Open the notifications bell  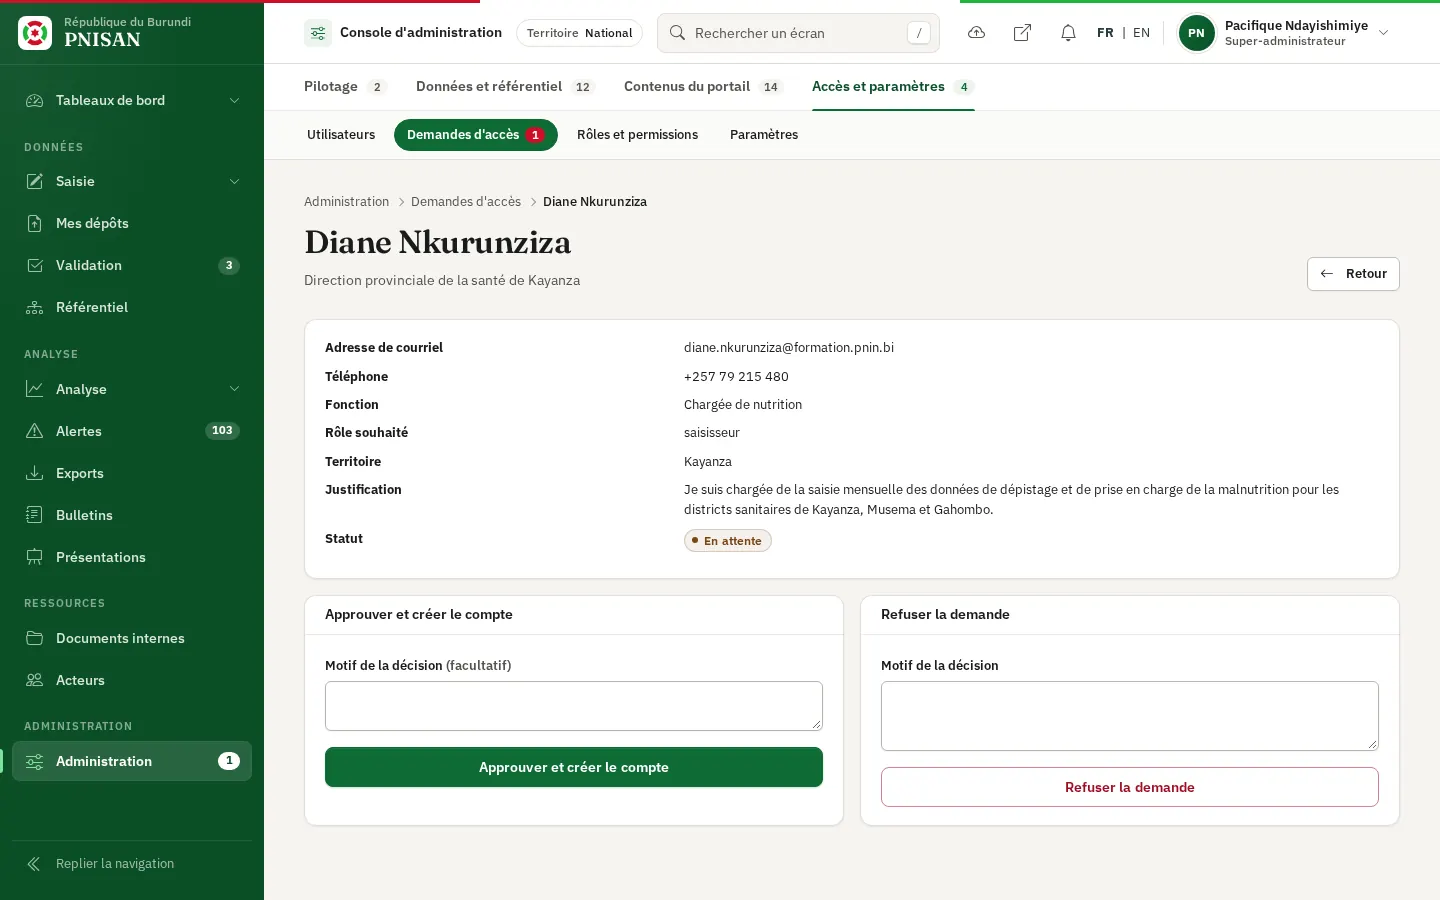click(1068, 33)
